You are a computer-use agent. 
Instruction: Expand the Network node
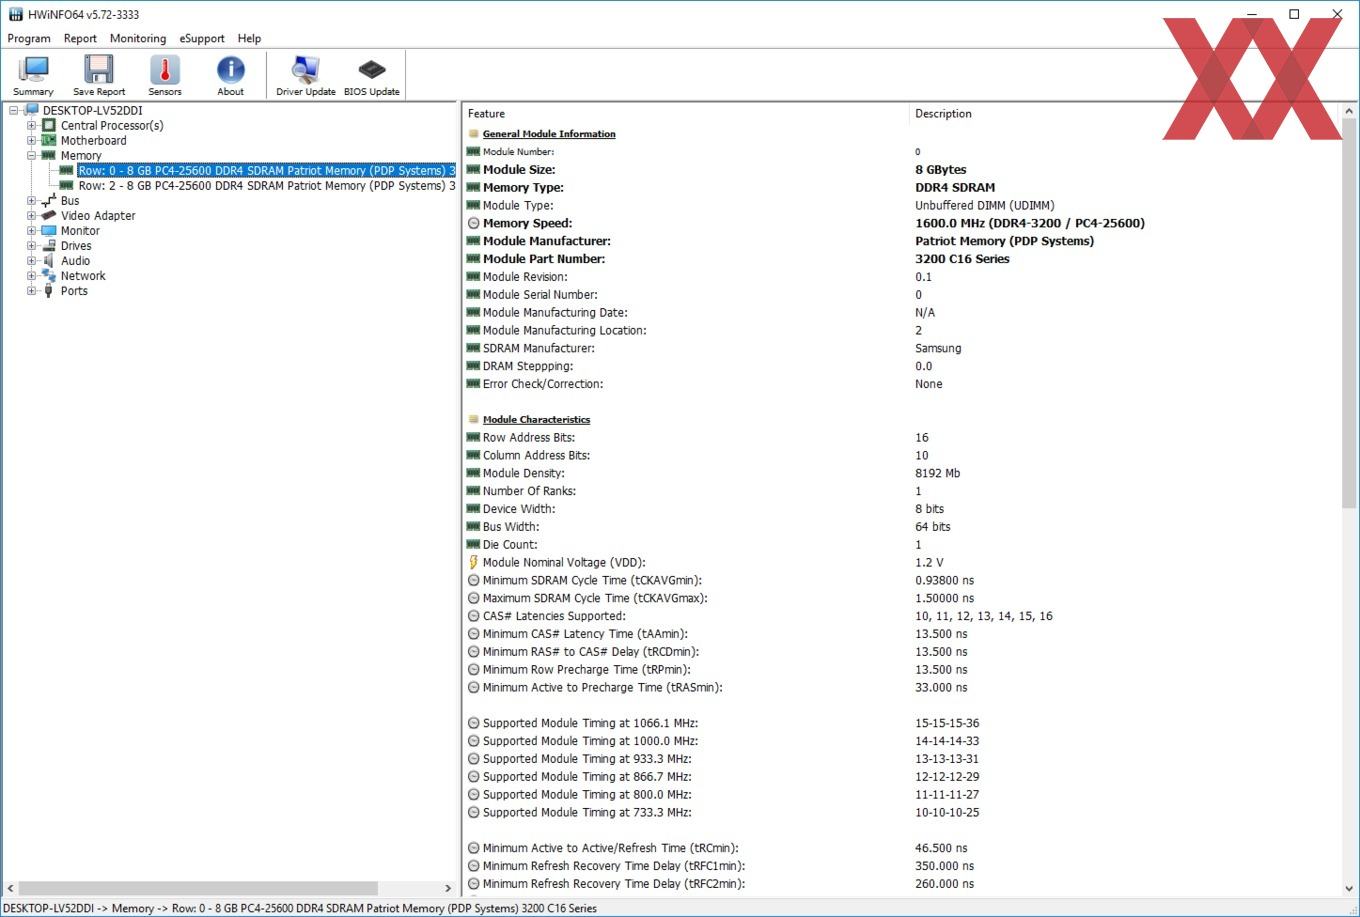click(x=31, y=275)
